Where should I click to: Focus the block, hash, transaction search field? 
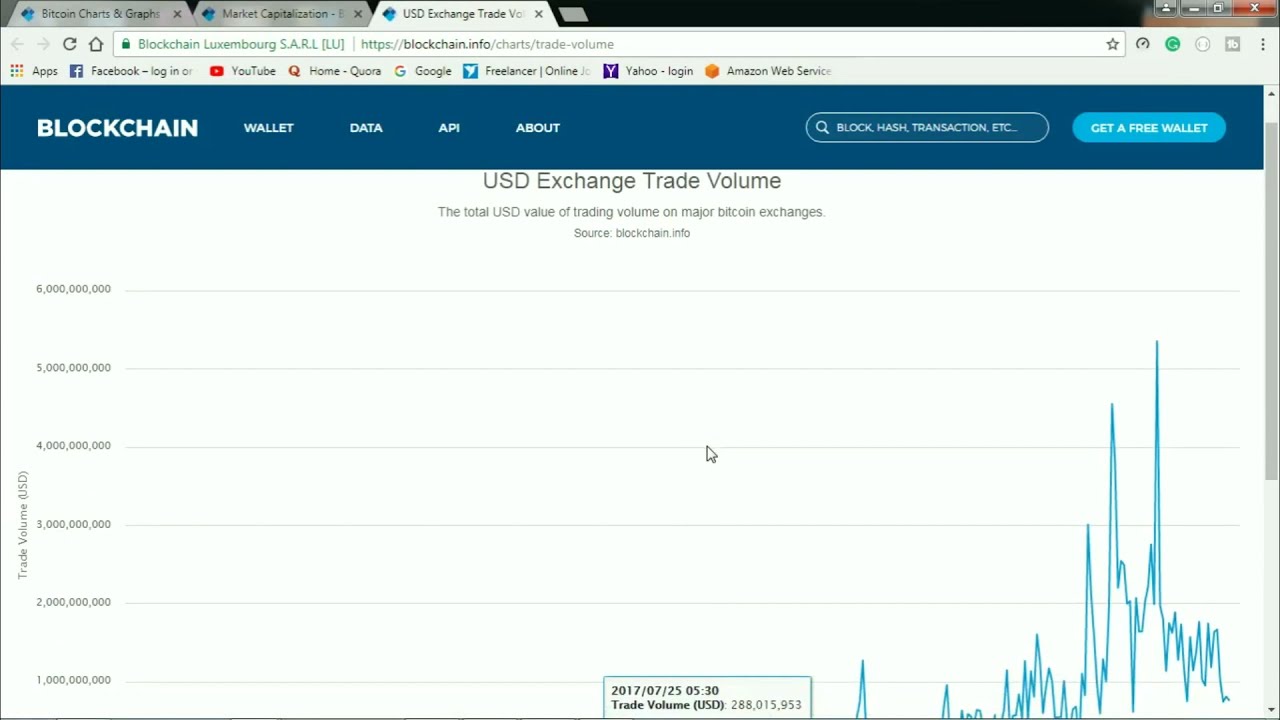[927, 127]
